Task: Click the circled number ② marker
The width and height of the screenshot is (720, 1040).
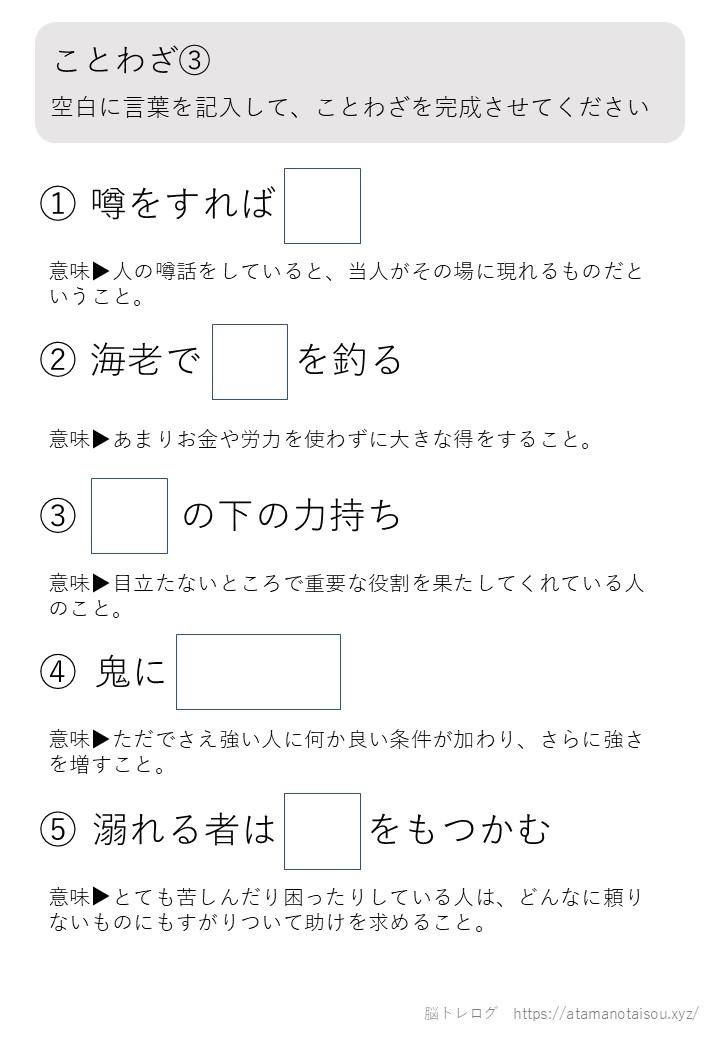Action: pos(58,360)
